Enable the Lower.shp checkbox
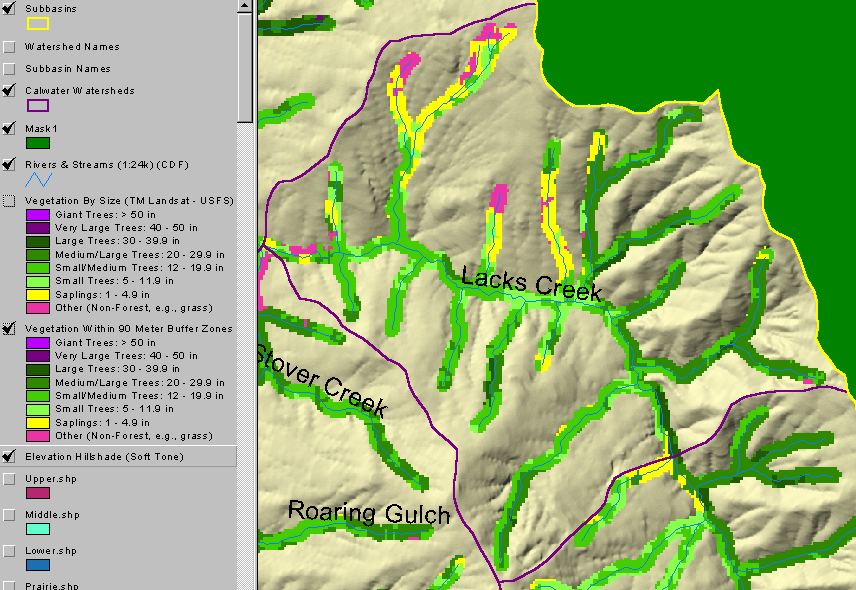The image size is (856, 590). click(x=9, y=551)
